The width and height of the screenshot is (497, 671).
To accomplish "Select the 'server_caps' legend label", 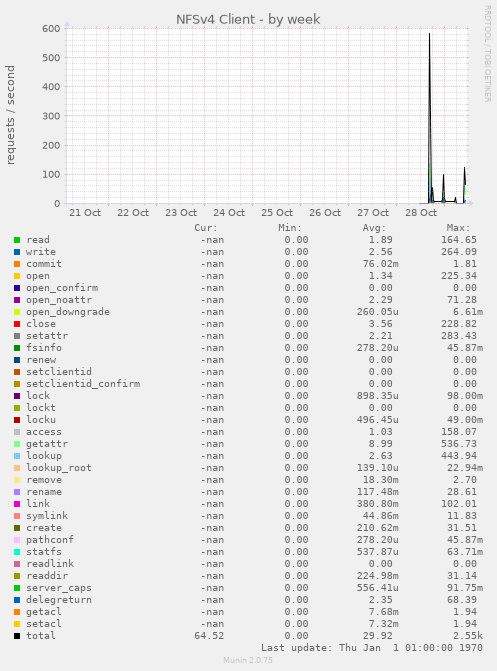I will 59,588.
